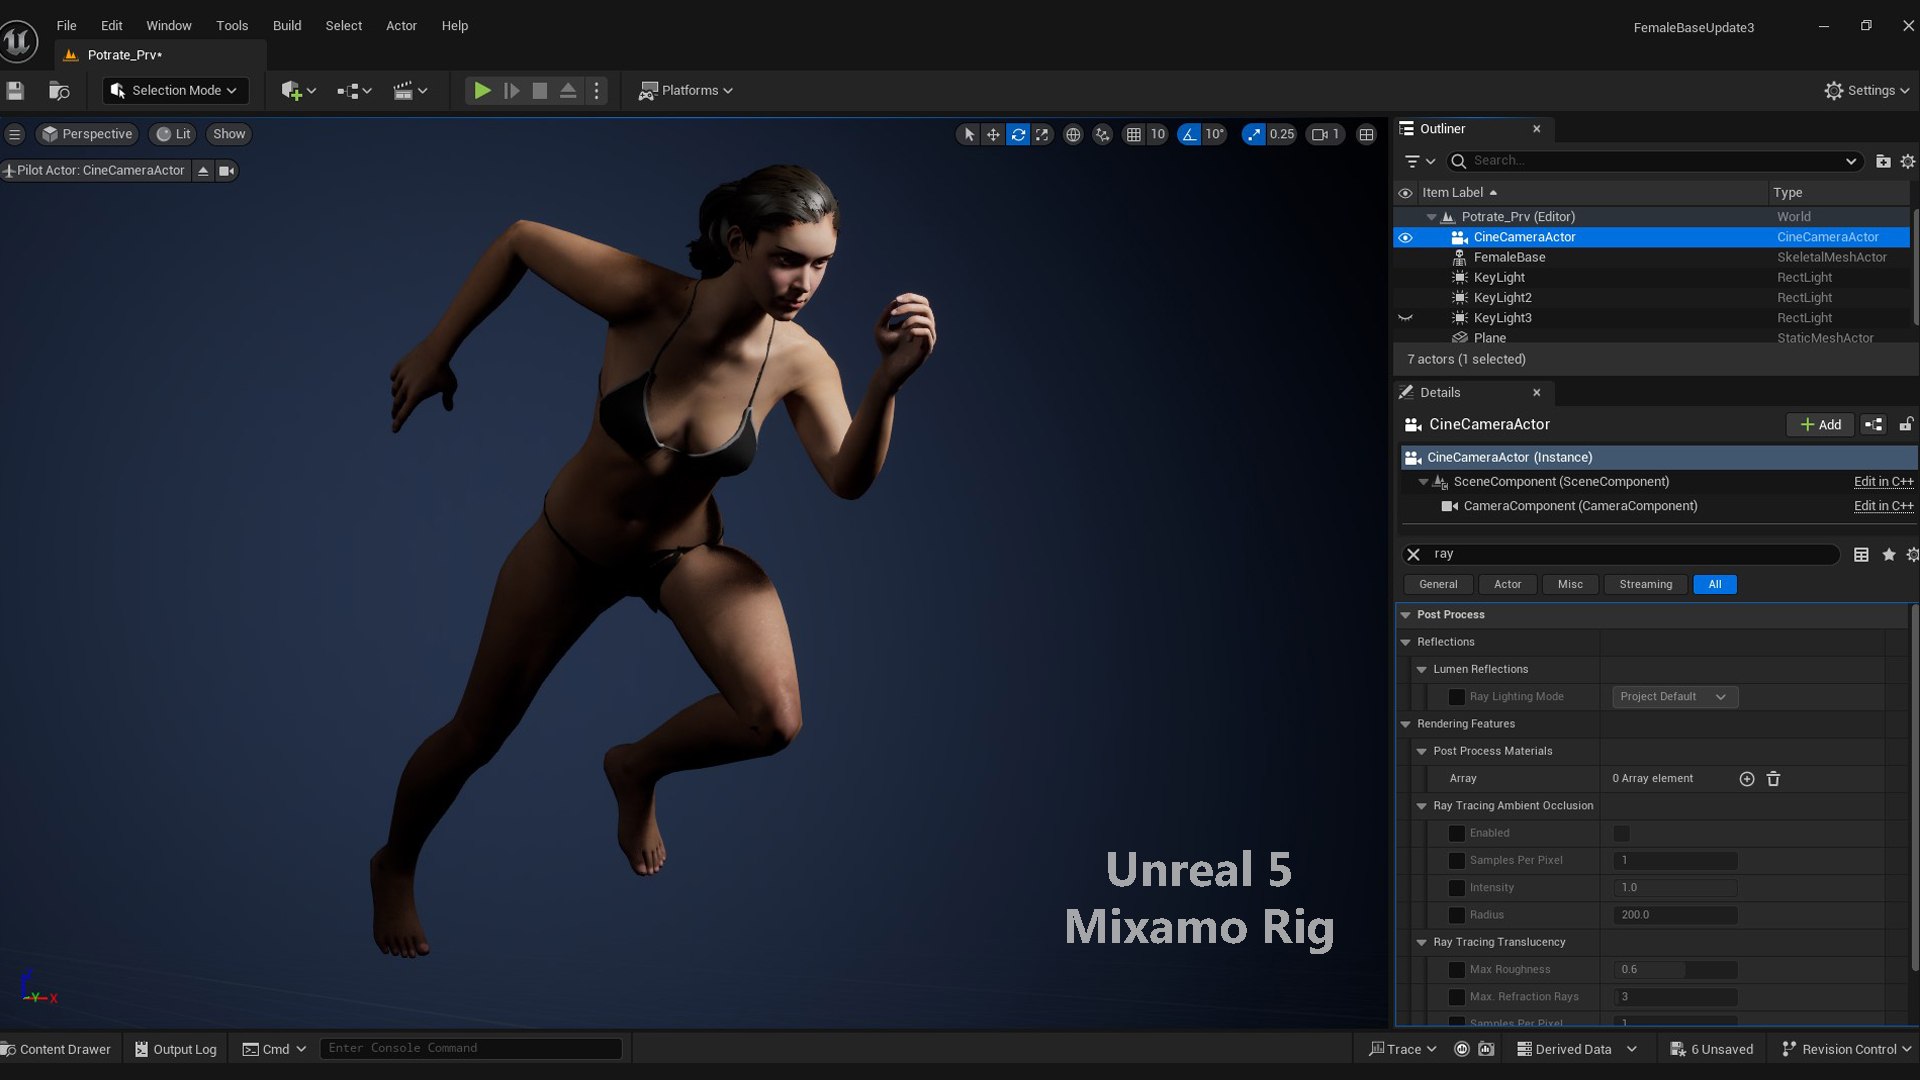Screen dimensions: 1920x1080
Task: Toggle KeyLight3 hidden visibility icon
Action: 1405,318
